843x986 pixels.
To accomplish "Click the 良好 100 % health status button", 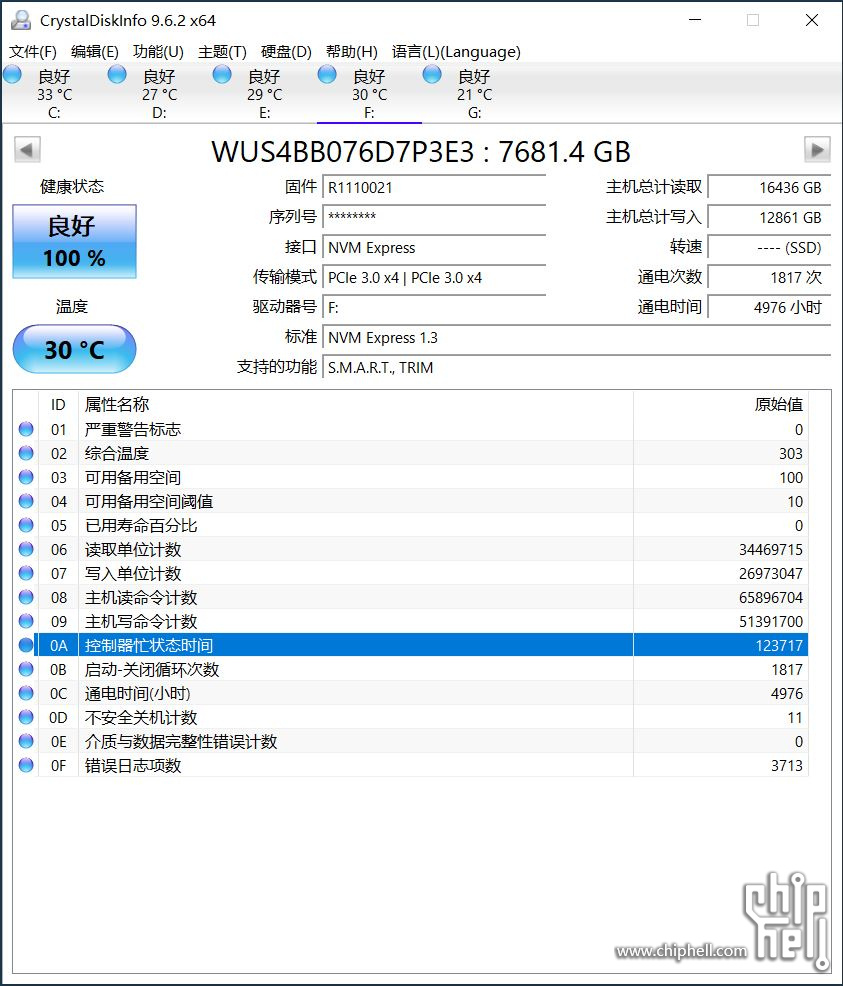I will click(74, 241).
